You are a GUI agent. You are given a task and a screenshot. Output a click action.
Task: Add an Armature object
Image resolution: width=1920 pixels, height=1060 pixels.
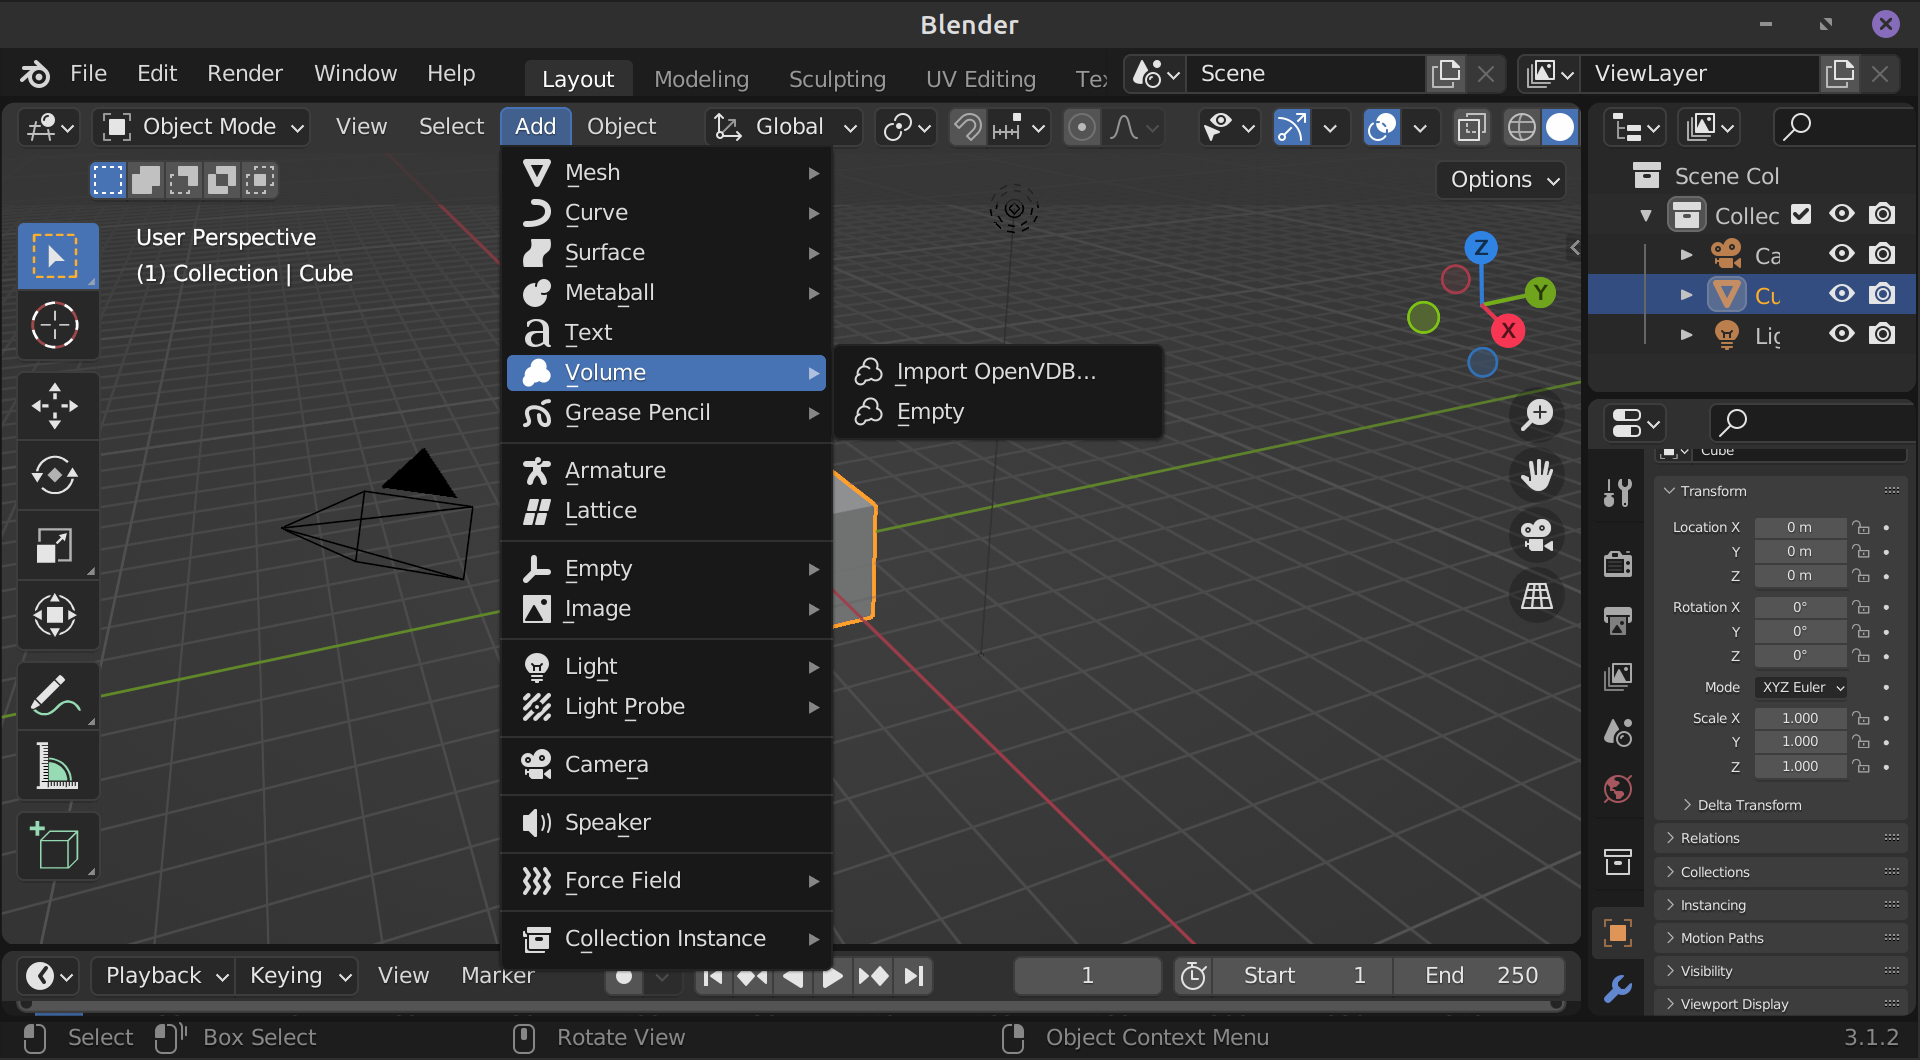(668, 470)
